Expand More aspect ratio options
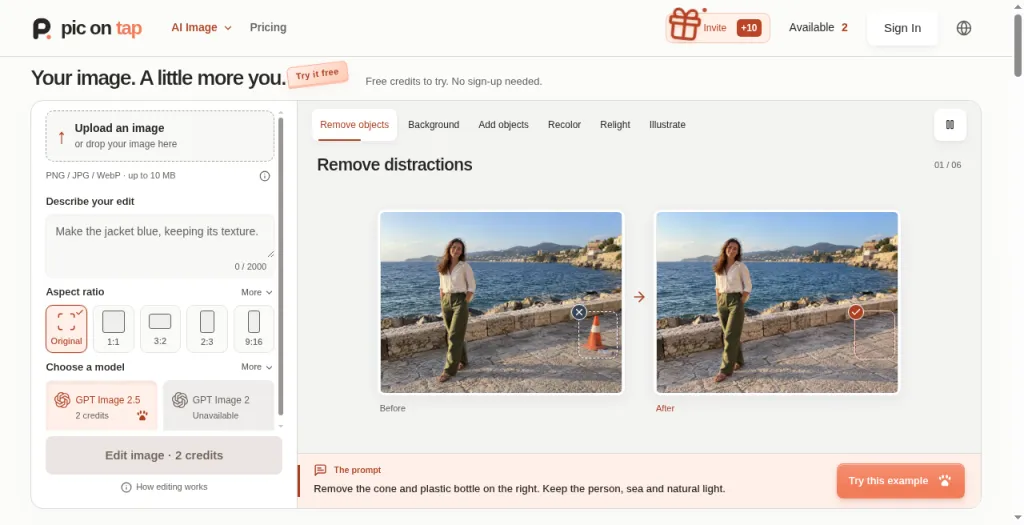The width and height of the screenshot is (1024, 525). pyautogui.click(x=257, y=292)
